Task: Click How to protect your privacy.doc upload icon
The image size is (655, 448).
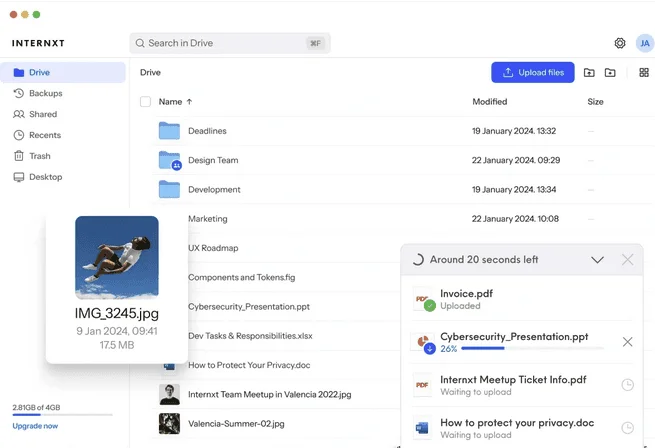Action: [x=422, y=428]
